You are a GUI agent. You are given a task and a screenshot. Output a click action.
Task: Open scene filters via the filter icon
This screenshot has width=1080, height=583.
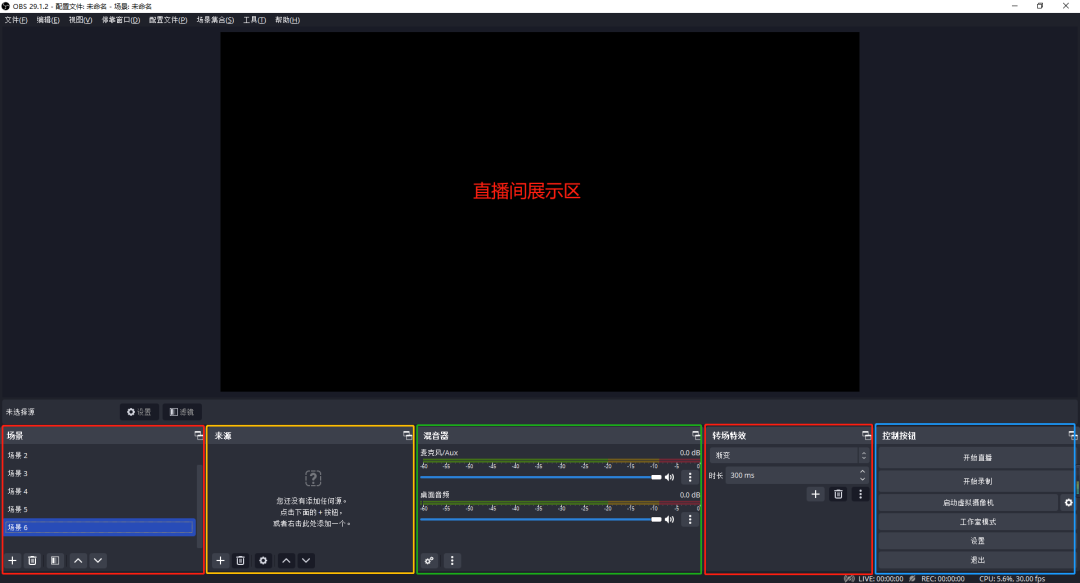[x=55, y=560]
